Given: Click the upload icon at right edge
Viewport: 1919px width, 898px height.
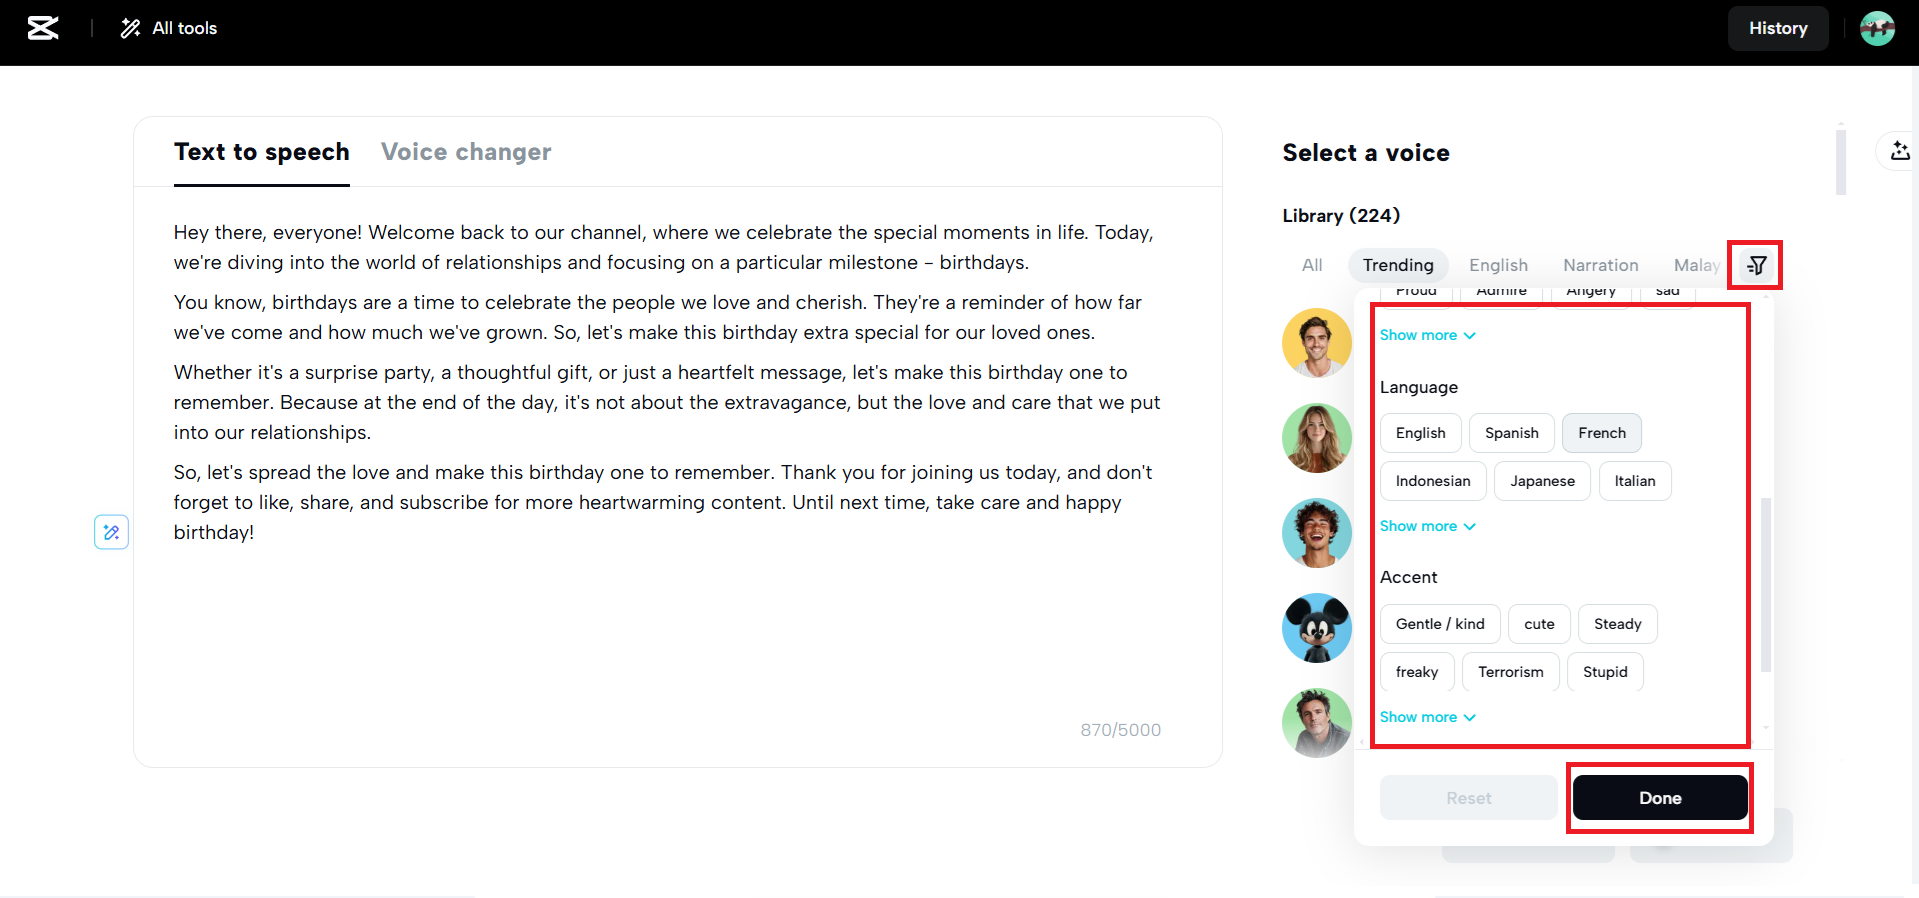Looking at the screenshot, I should point(1899,151).
